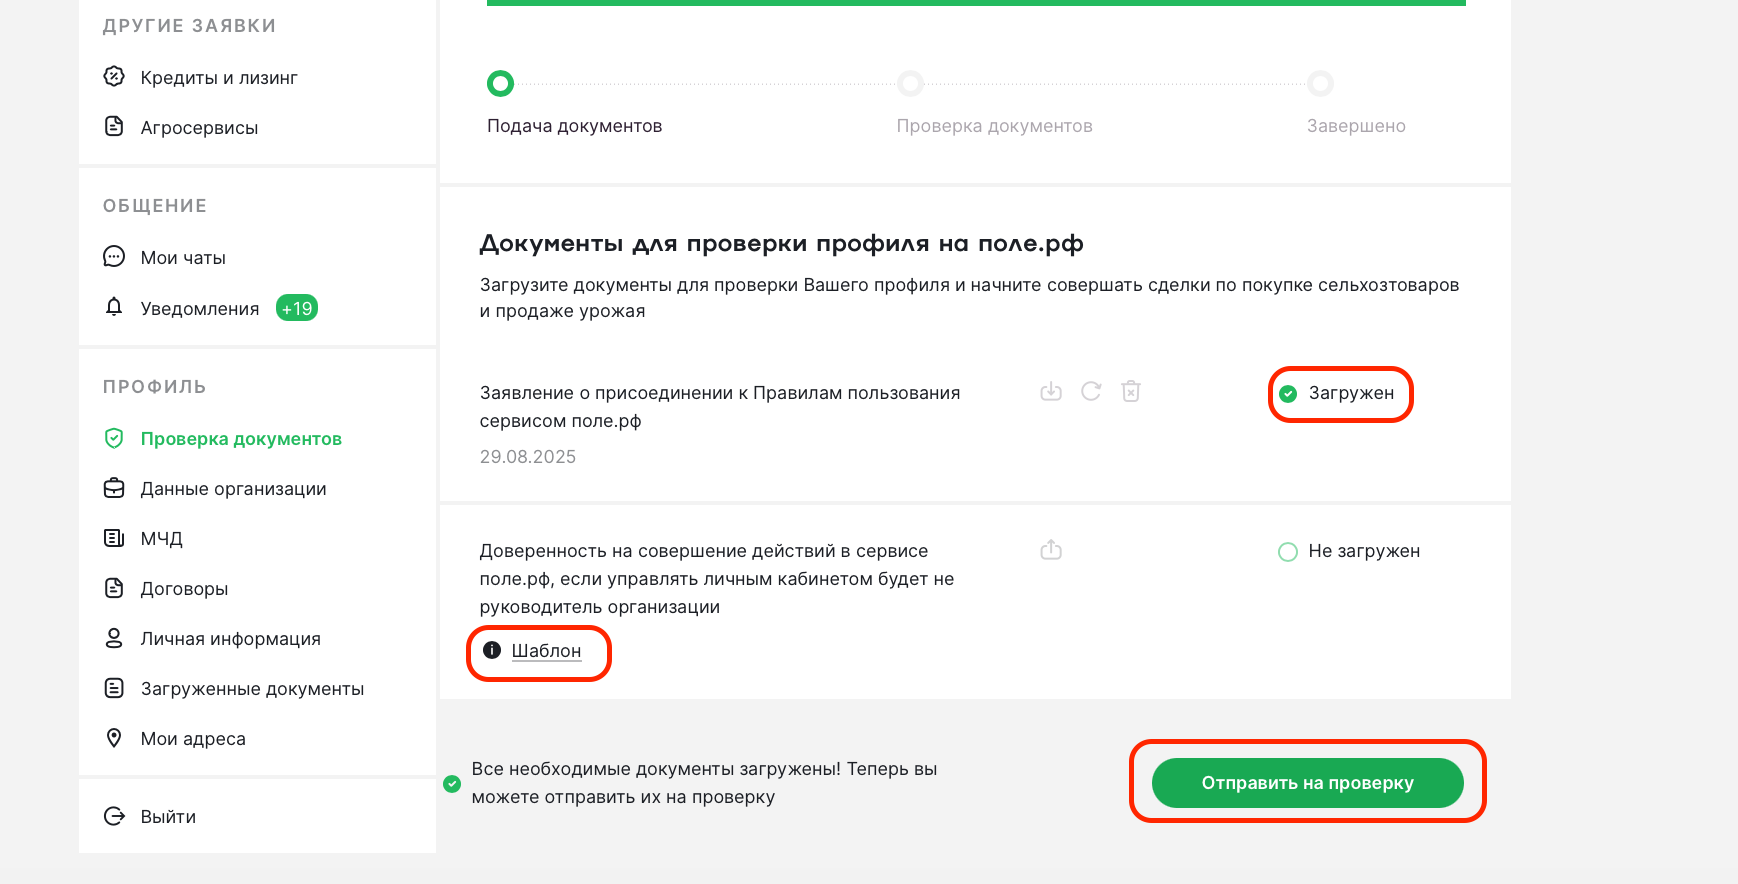Click the Агросервисы document icon
Image resolution: width=1738 pixels, height=884 pixels.
coord(114,126)
